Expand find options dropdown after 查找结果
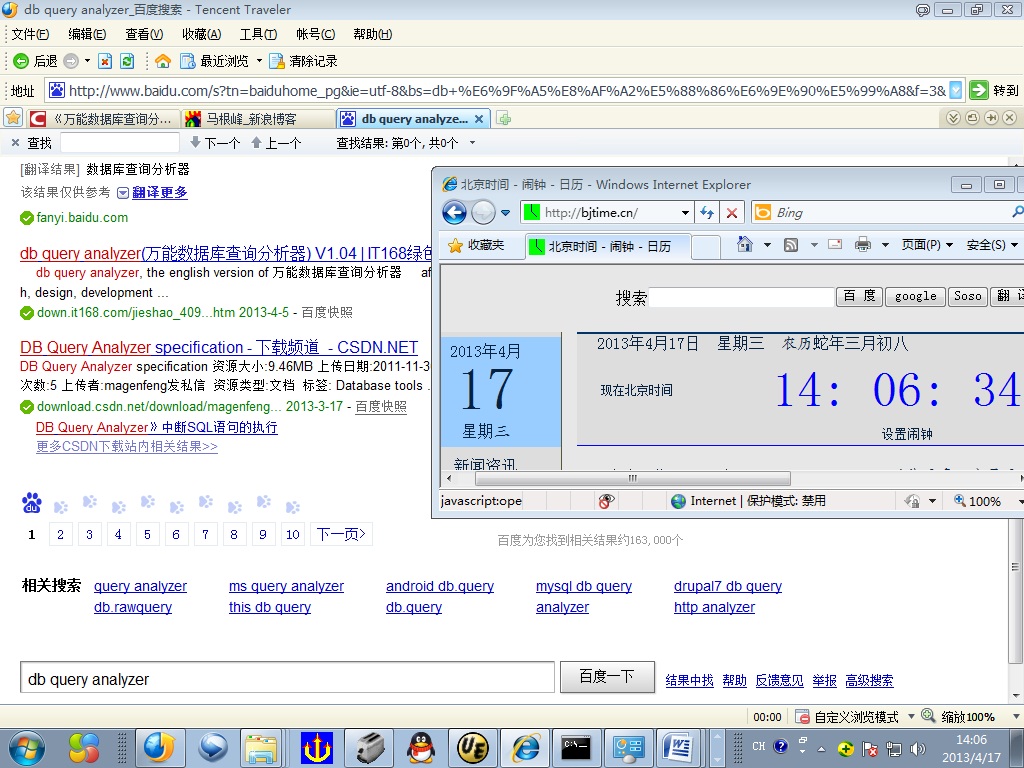 point(472,143)
